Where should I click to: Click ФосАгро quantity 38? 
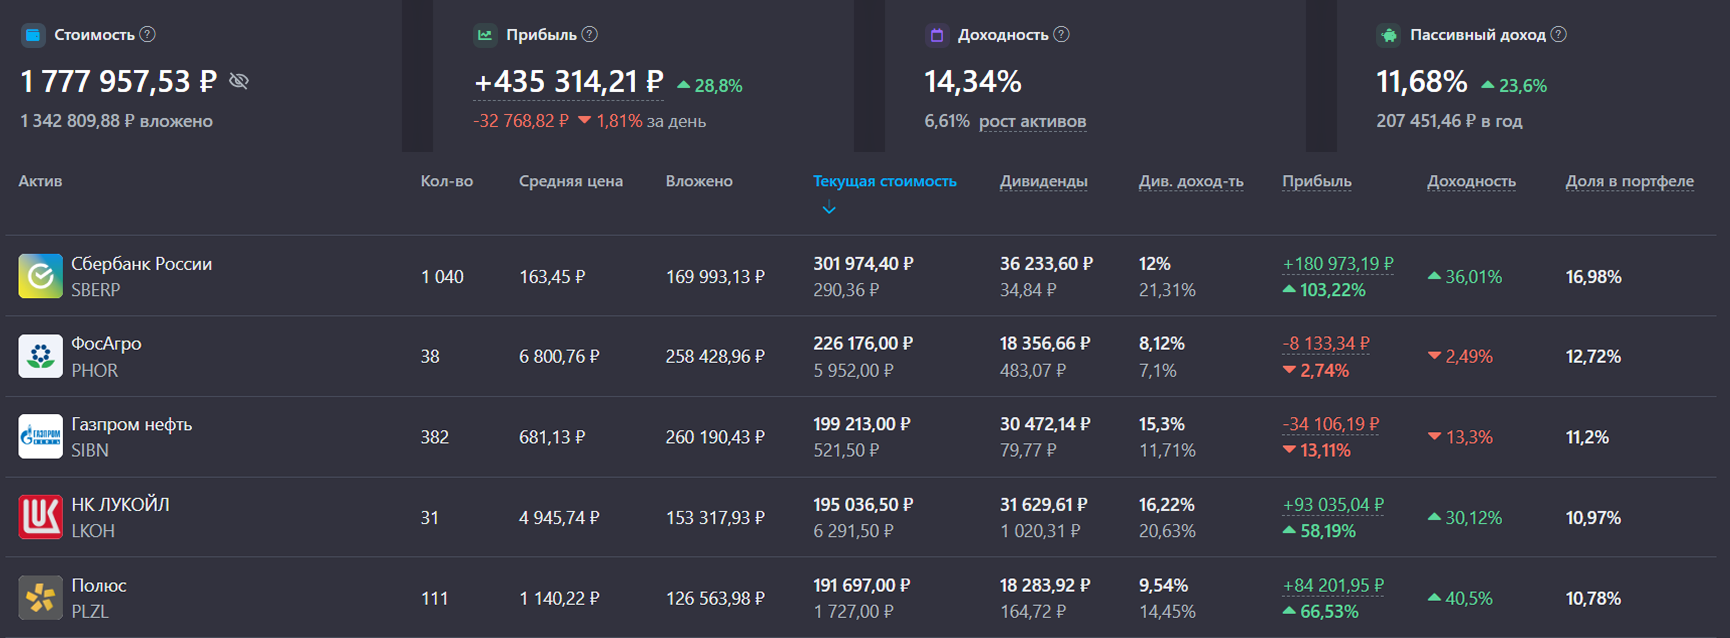coord(430,357)
